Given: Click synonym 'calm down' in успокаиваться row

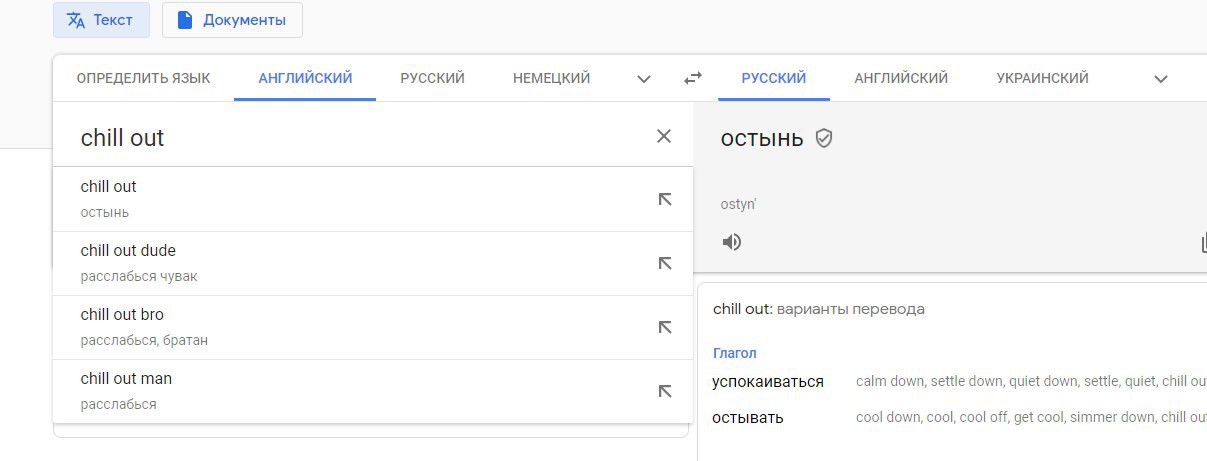Looking at the screenshot, I should pyautogui.click(x=890, y=381).
